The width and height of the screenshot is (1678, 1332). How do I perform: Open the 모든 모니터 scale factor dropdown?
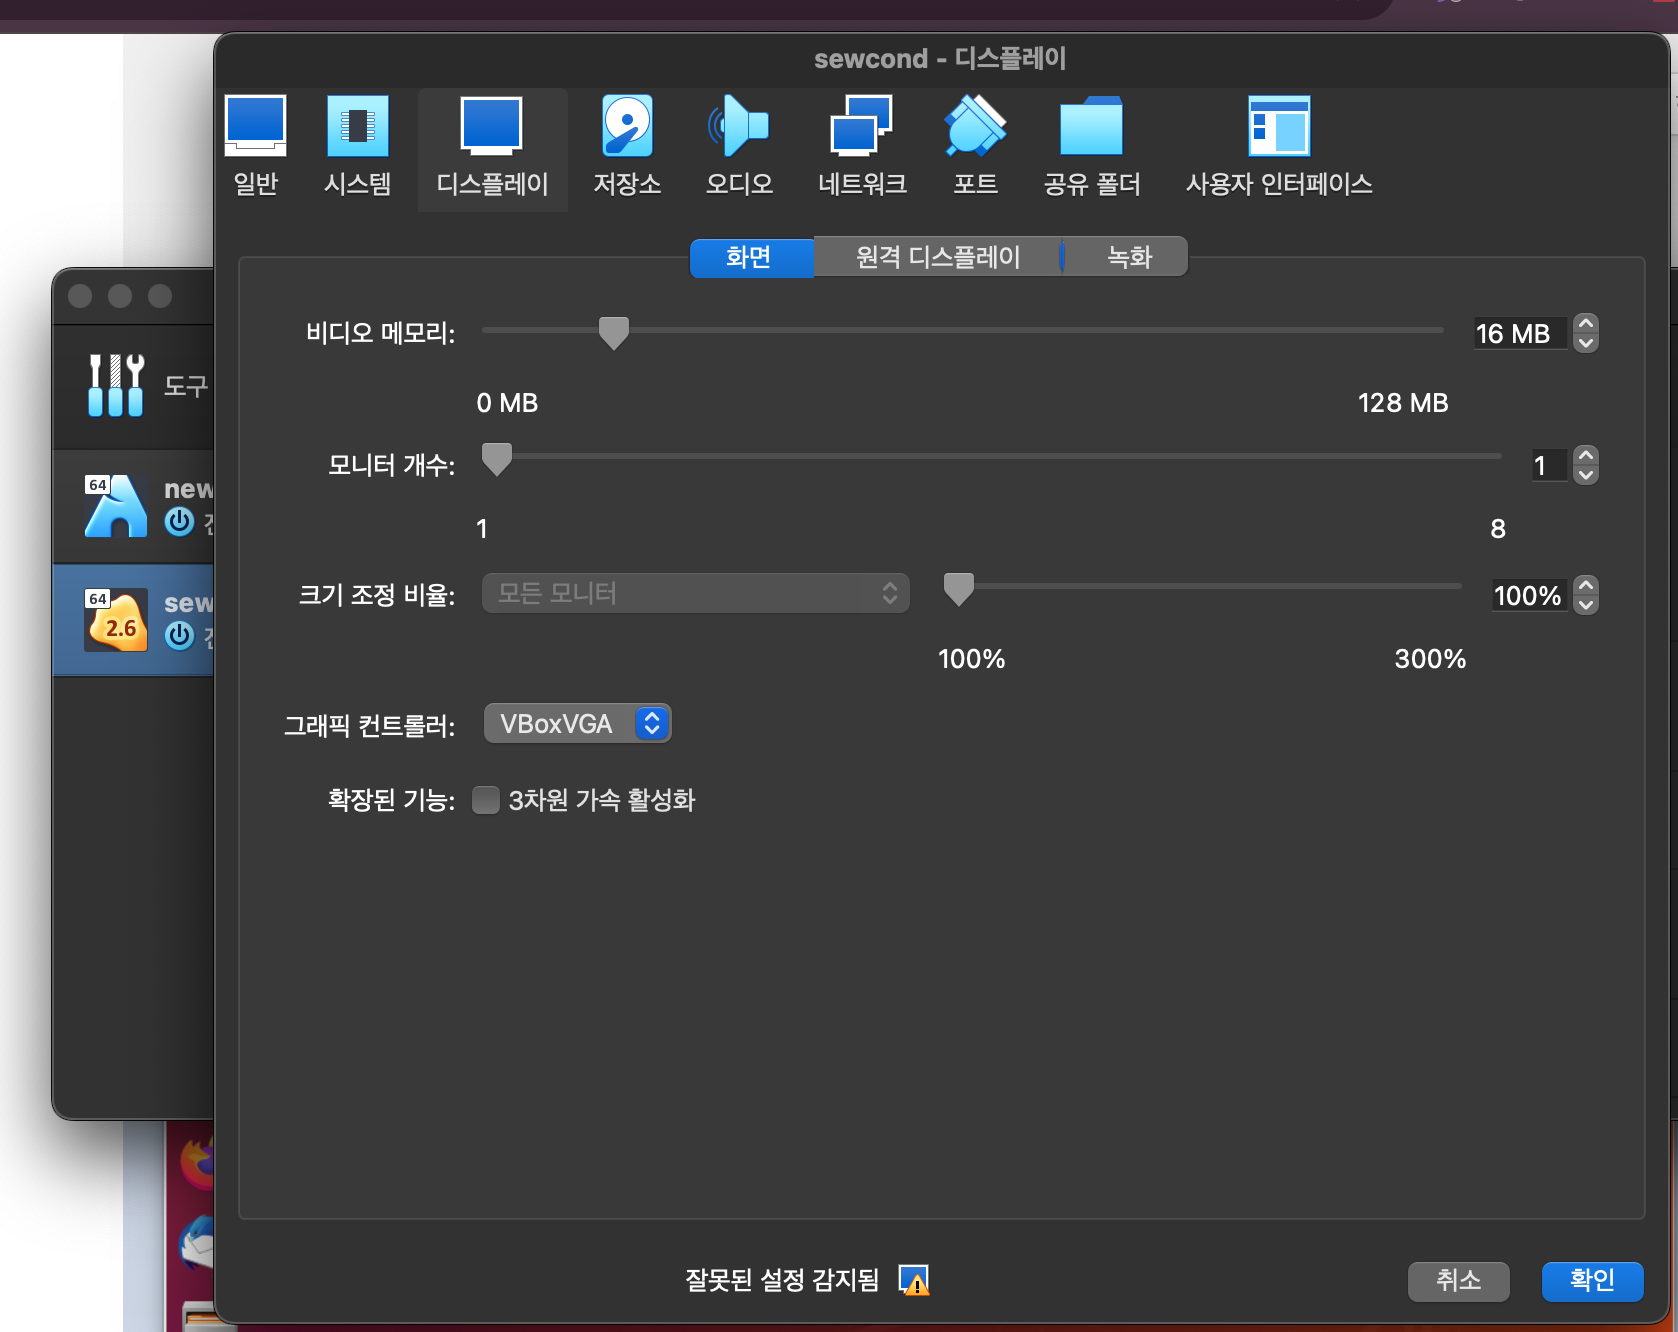click(696, 593)
